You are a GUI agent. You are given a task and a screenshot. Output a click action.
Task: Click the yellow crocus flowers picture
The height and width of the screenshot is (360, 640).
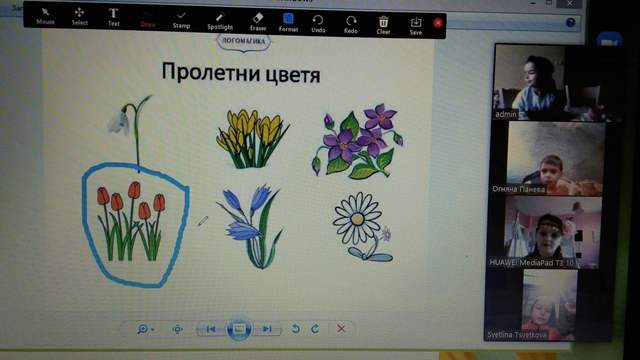[x=252, y=139]
